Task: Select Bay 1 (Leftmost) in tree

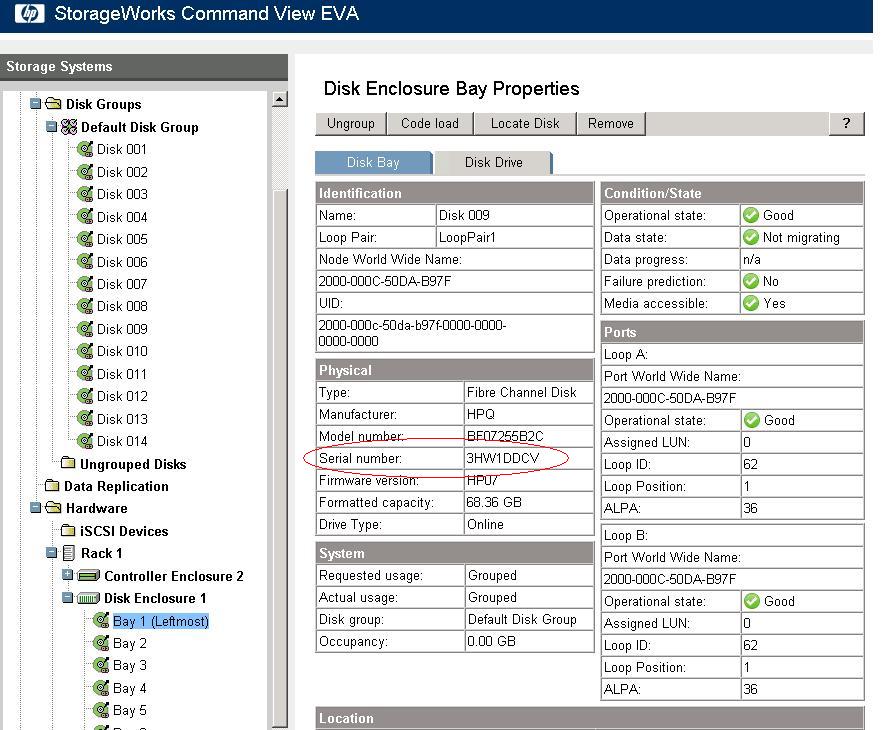Action: pyautogui.click(x=161, y=621)
